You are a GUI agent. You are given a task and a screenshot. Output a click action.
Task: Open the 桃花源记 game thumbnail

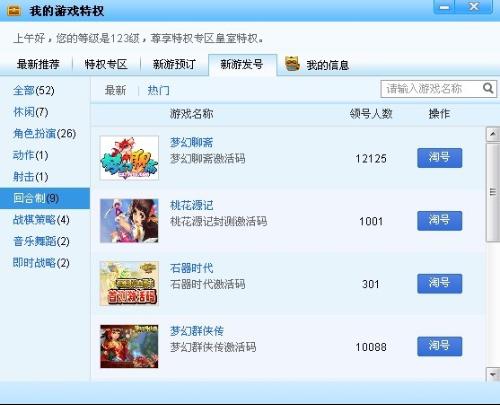[129, 221]
